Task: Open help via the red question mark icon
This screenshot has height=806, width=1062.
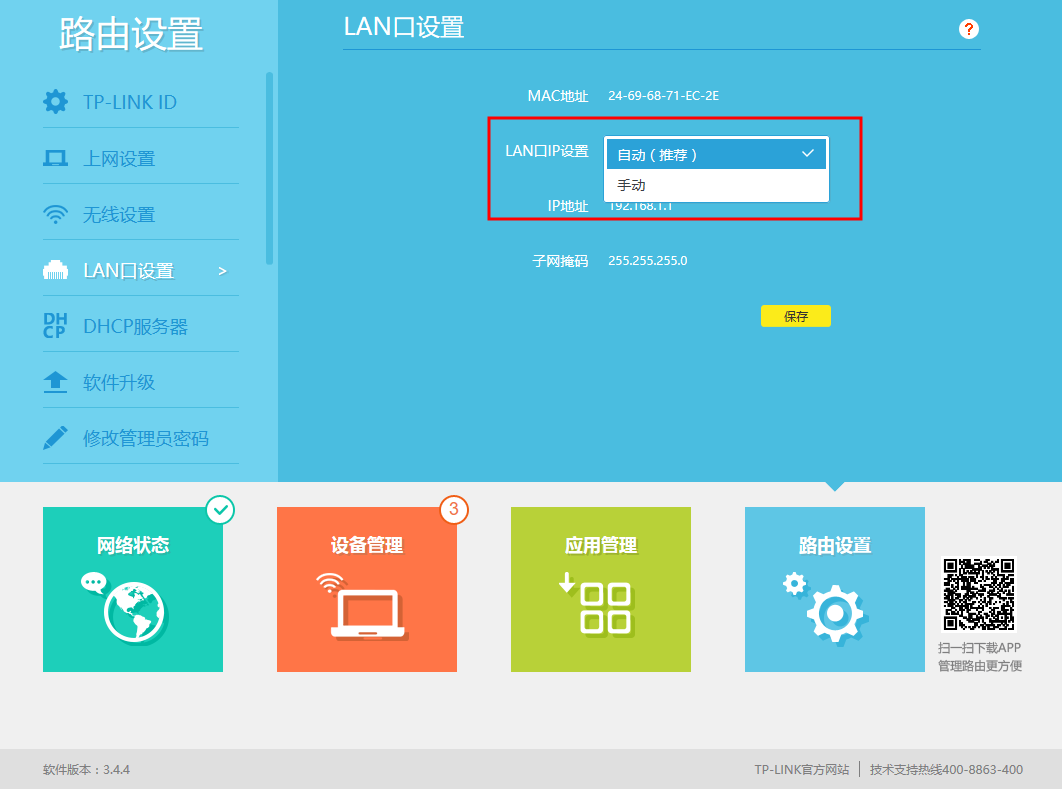Action: 969,29
